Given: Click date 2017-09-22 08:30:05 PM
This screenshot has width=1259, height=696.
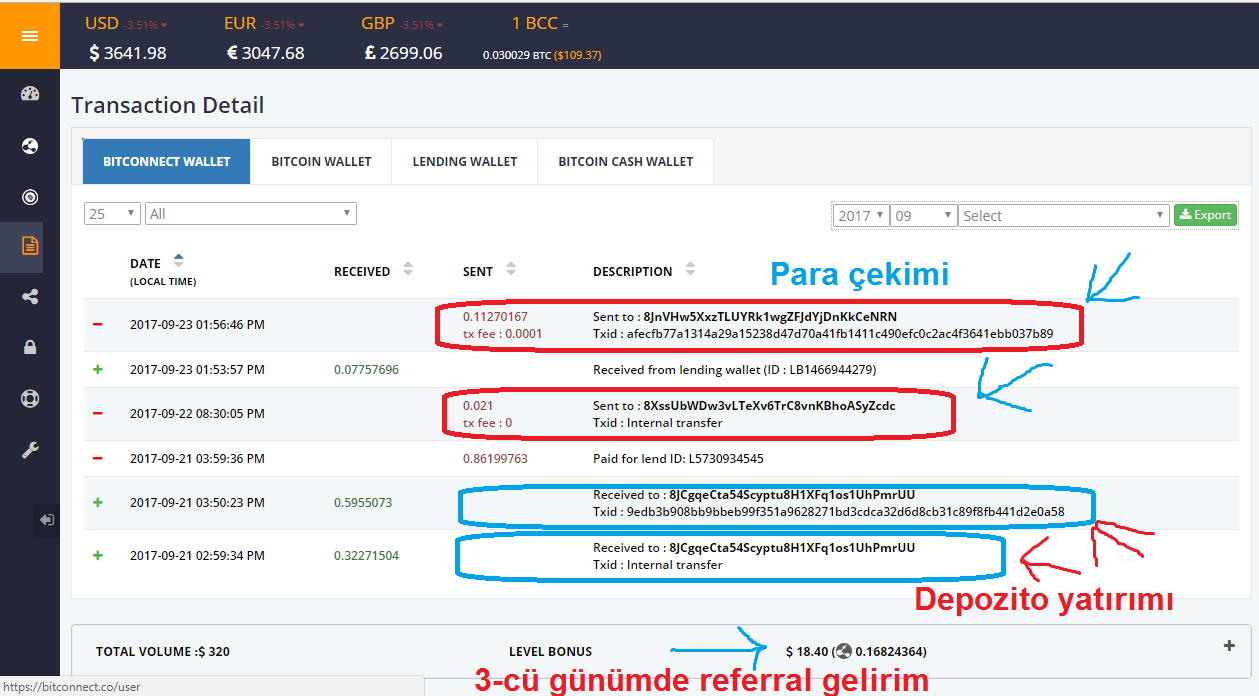Looking at the screenshot, I should pos(197,414).
